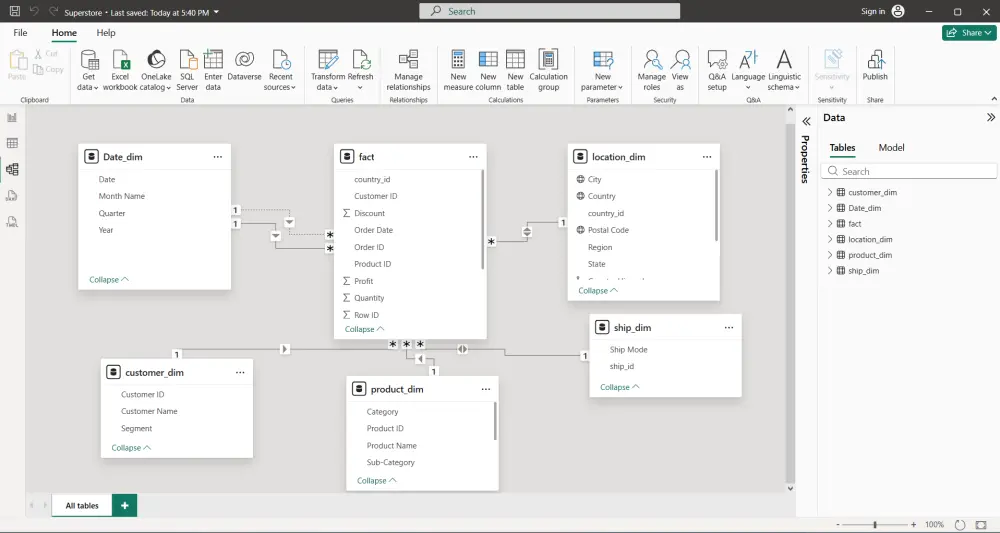Expand the customer_dim table in the Data pane
The height and width of the screenshot is (533, 1000).
coord(830,192)
